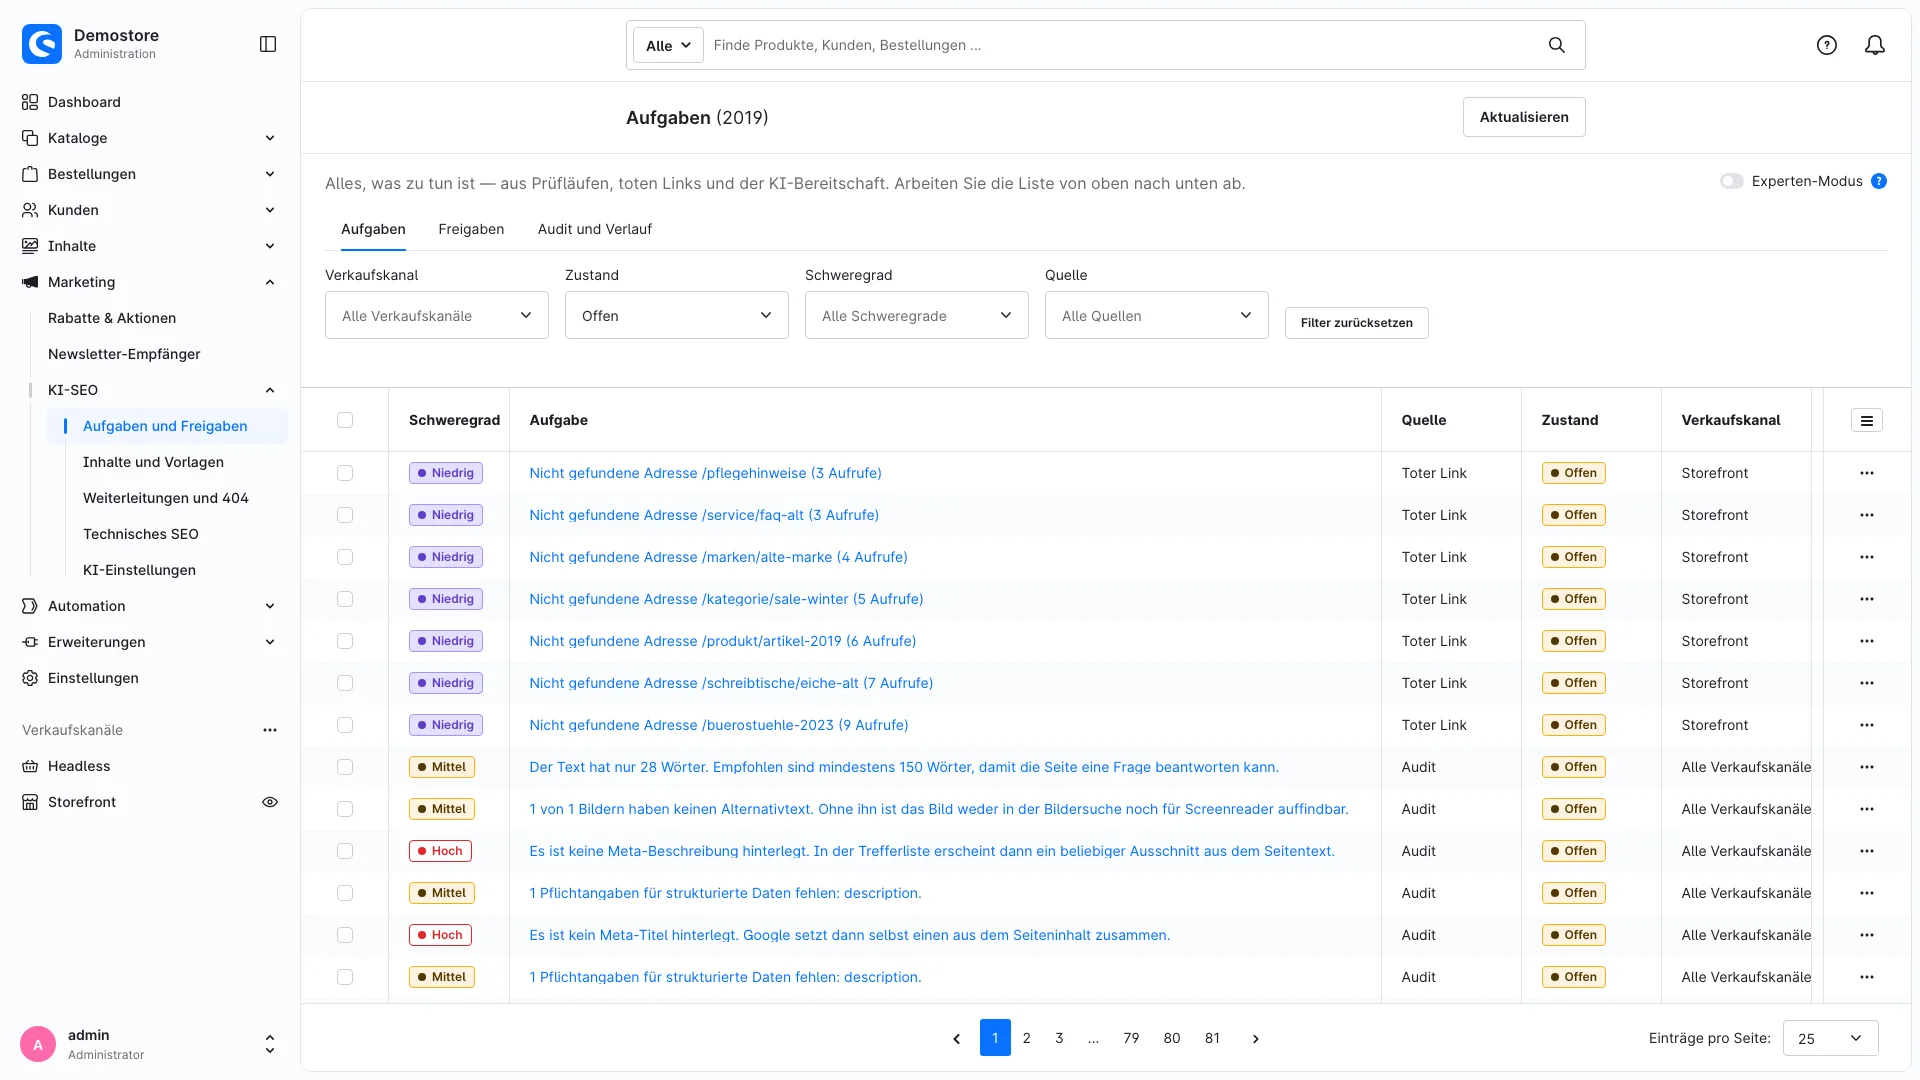This screenshot has height=1080, width=1920.
Task: Focus the global search input field
Action: click(x=1120, y=45)
